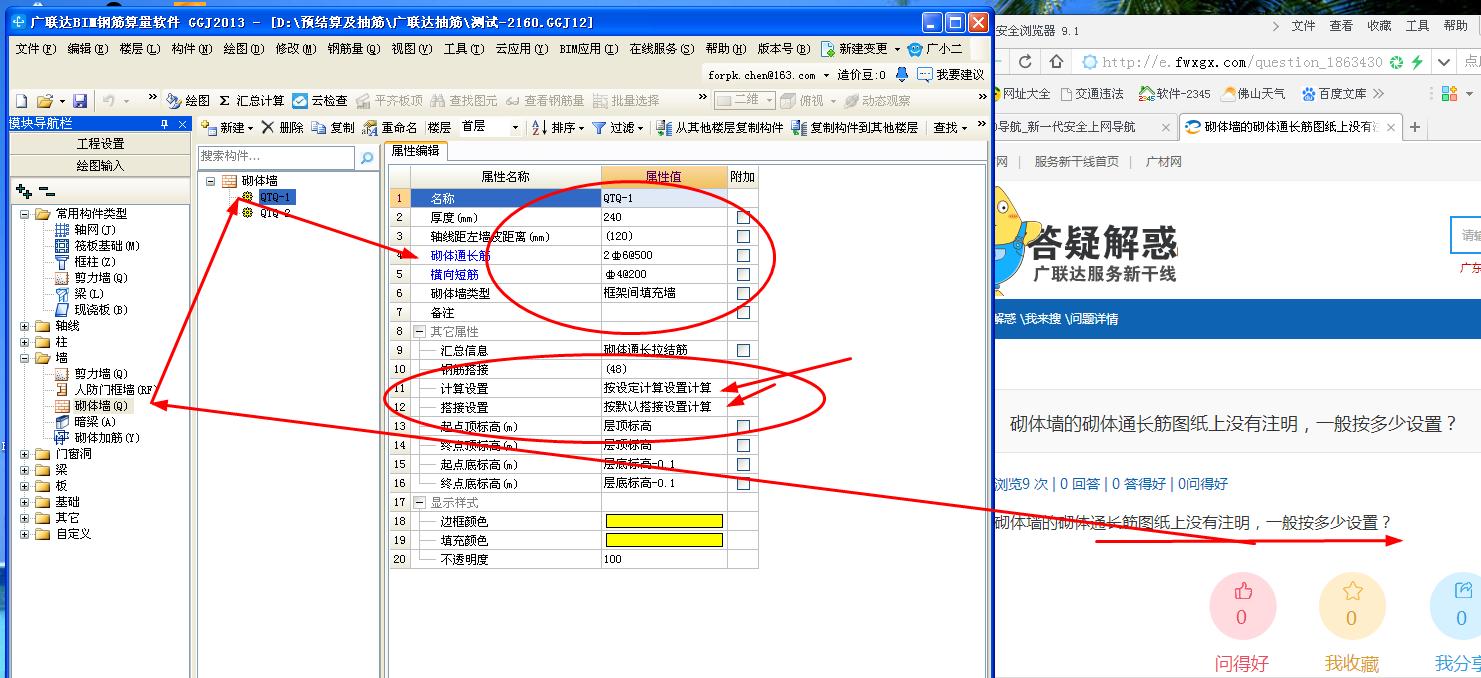1481x678 pixels.
Task: Click 从其他楼层复制构件
Action: pyautogui.click(x=720, y=128)
